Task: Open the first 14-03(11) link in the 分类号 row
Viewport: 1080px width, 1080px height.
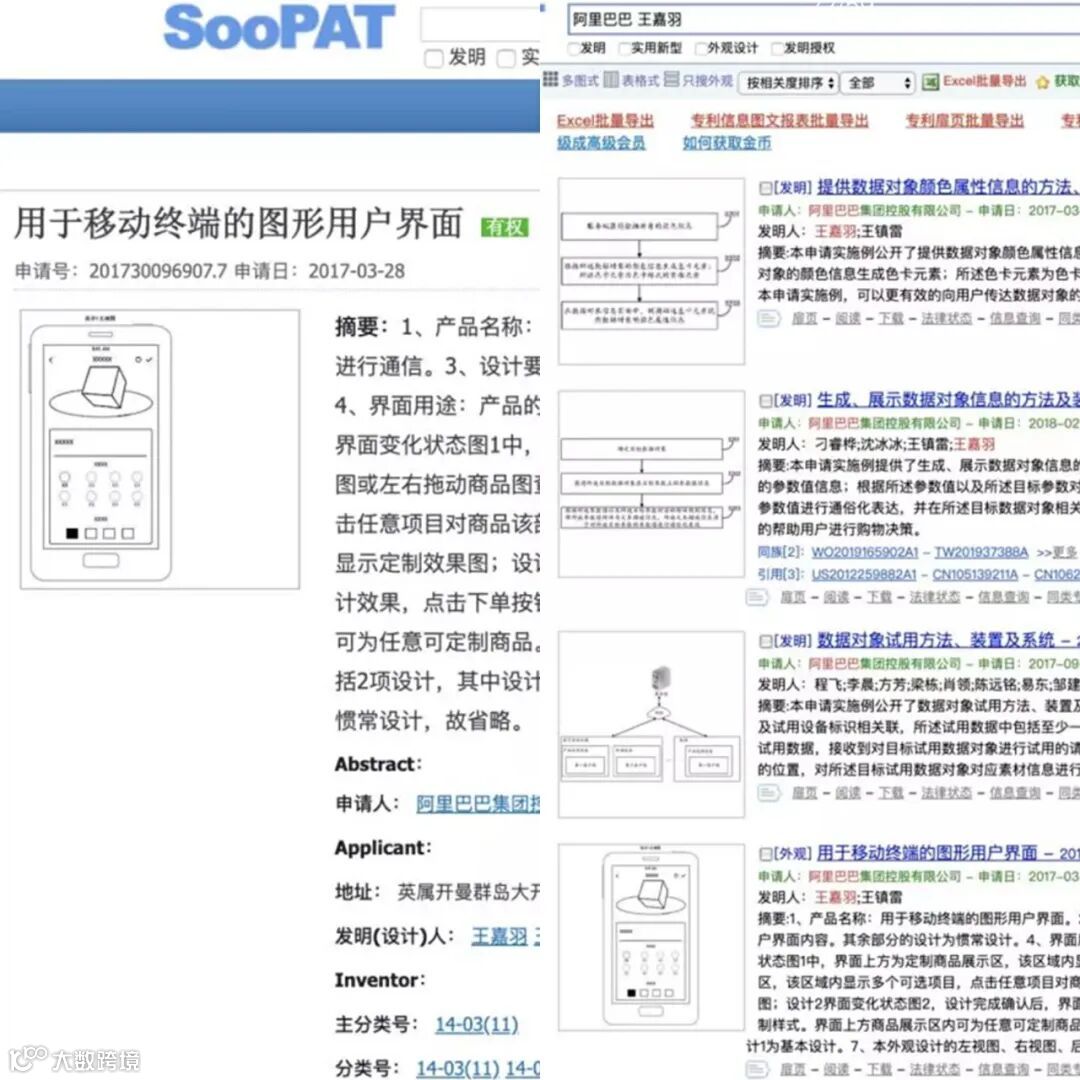Action: pos(458,1069)
